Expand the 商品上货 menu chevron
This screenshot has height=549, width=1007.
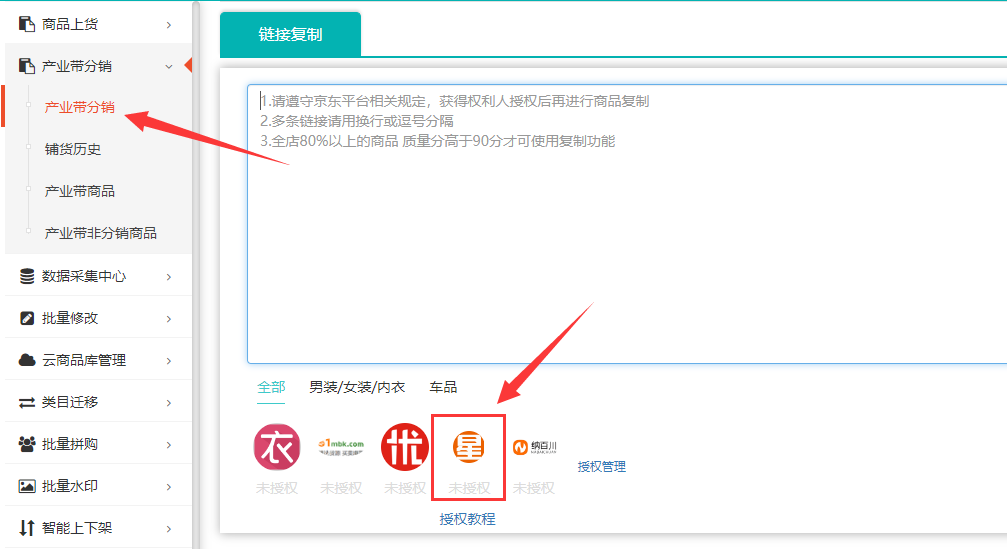point(169,24)
